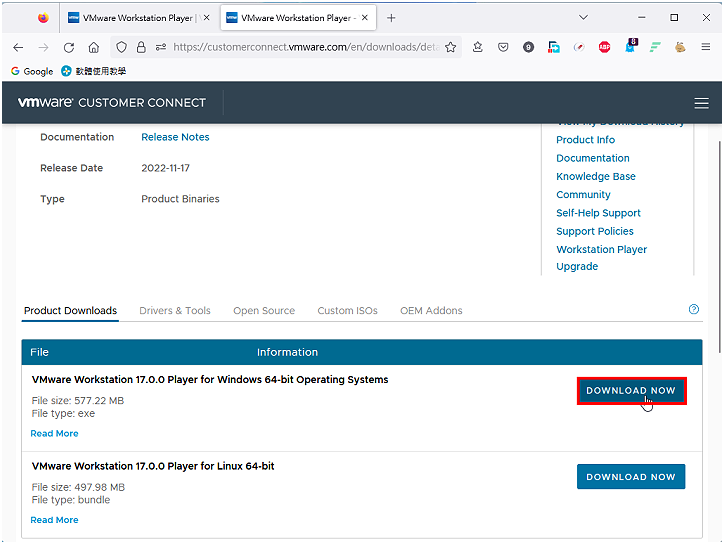Click the File type: bundle text
The image size is (724, 544).
coord(71,500)
